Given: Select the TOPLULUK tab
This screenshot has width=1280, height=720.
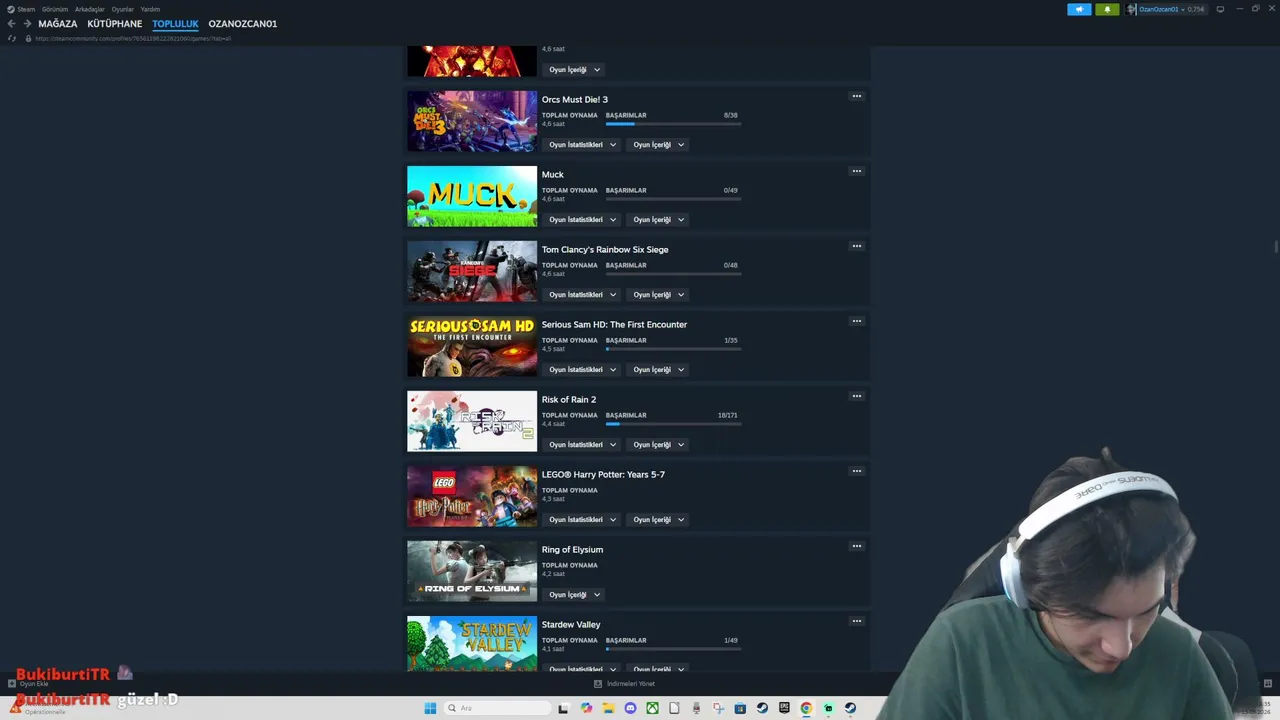Looking at the screenshot, I should (176, 24).
